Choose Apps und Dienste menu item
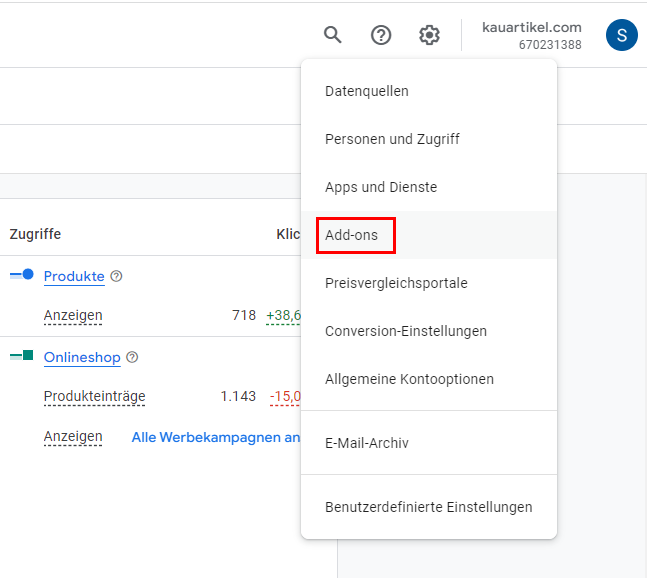This screenshot has height=578, width=647. pyautogui.click(x=381, y=187)
